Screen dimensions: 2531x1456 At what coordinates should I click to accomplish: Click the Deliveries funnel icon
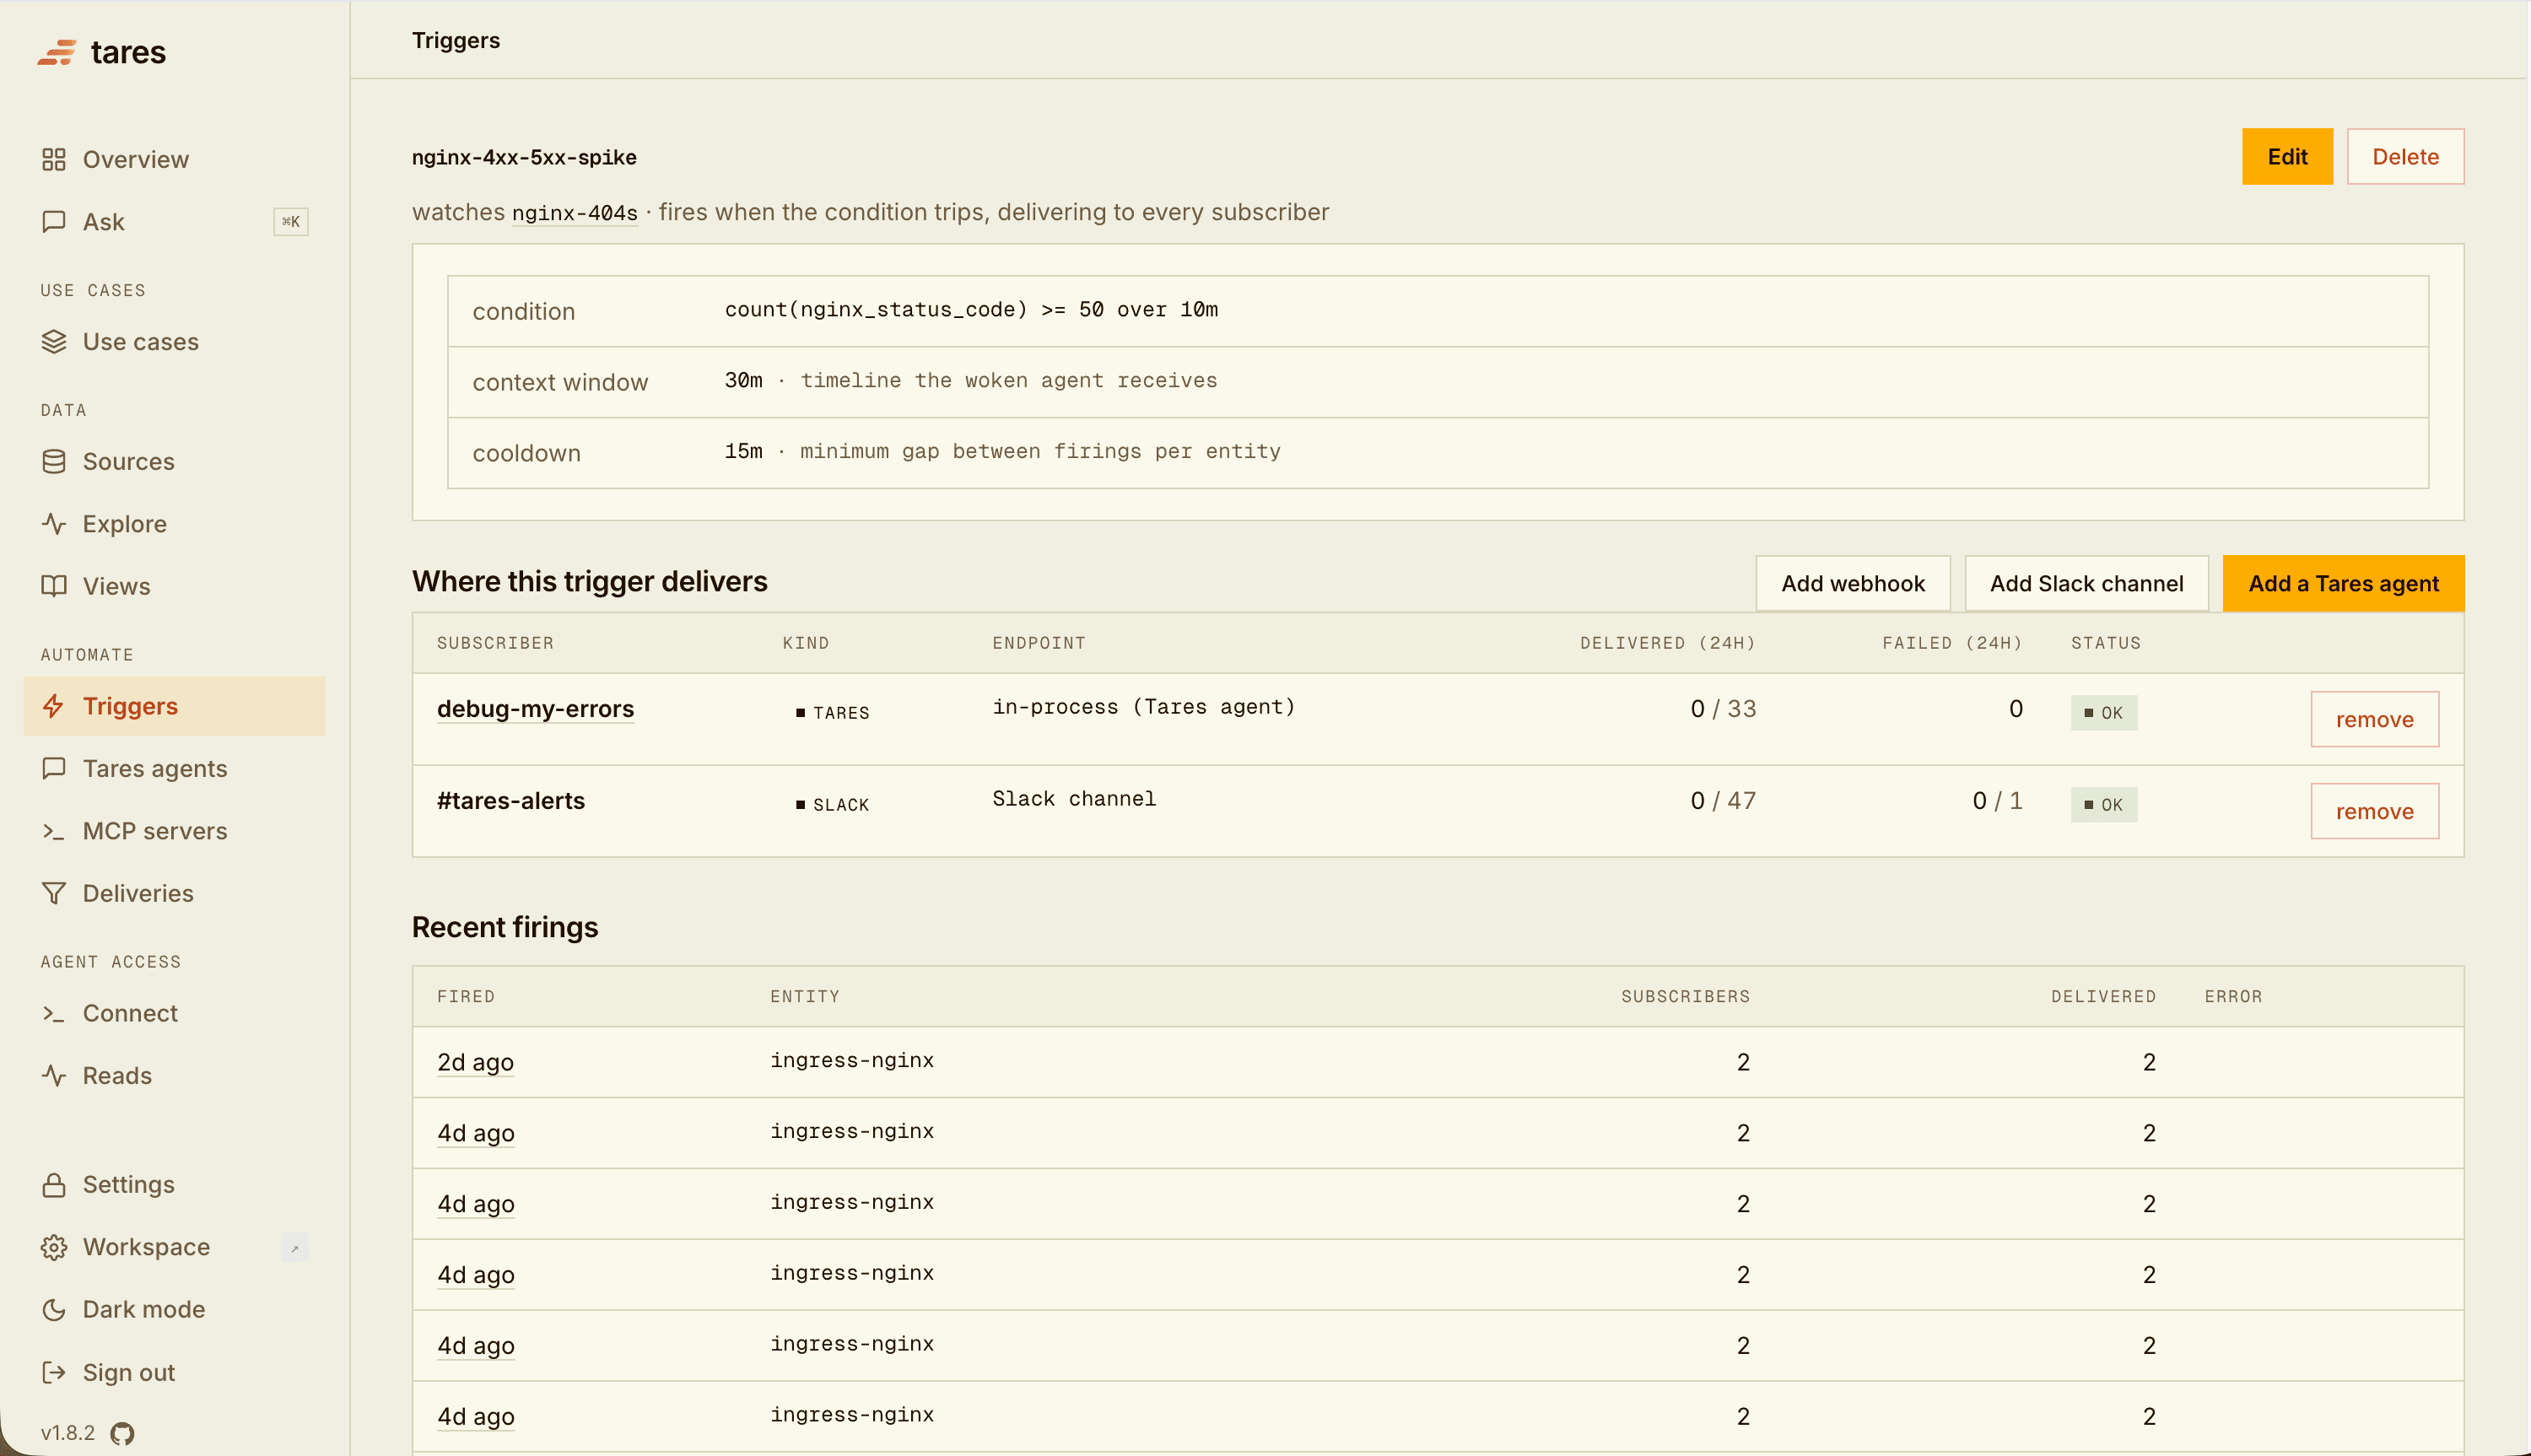tap(54, 893)
